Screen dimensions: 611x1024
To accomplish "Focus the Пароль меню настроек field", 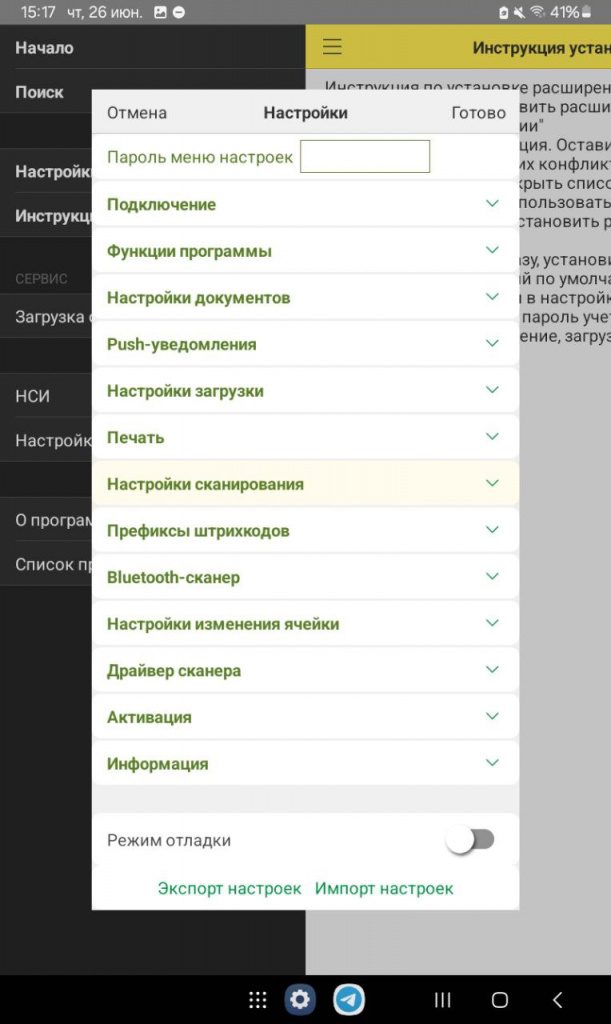I will pos(365,156).
